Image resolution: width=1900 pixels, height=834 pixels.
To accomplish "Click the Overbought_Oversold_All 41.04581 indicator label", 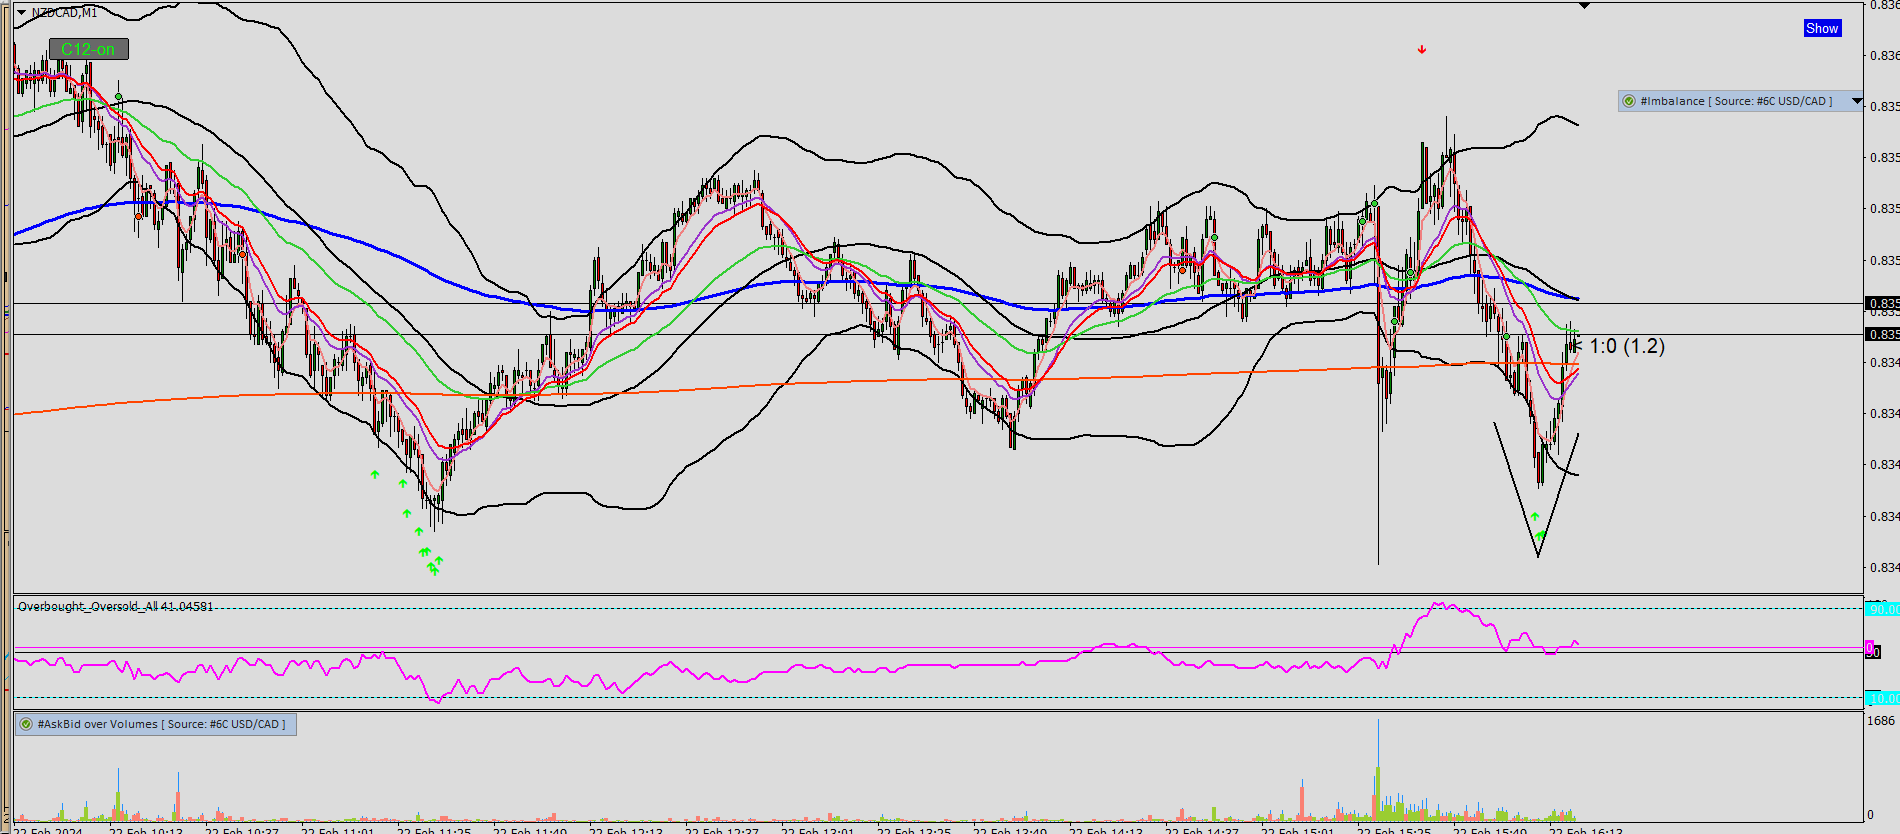I will click(x=115, y=606).
